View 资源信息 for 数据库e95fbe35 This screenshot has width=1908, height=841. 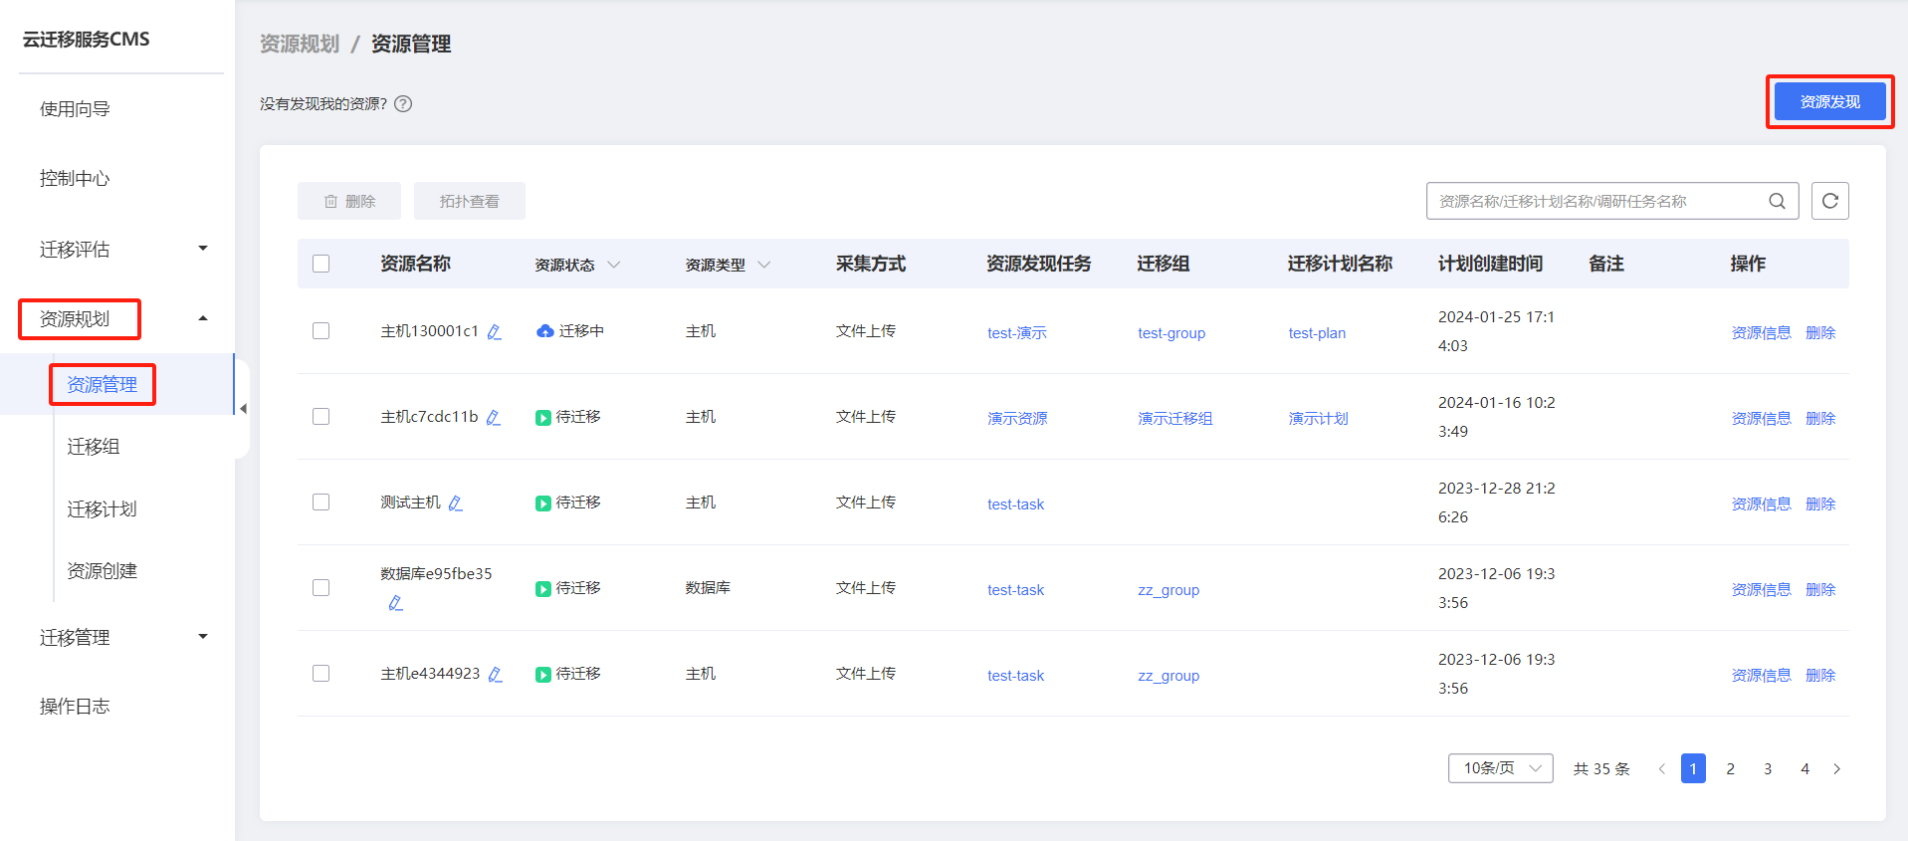tap(1761, 590)
